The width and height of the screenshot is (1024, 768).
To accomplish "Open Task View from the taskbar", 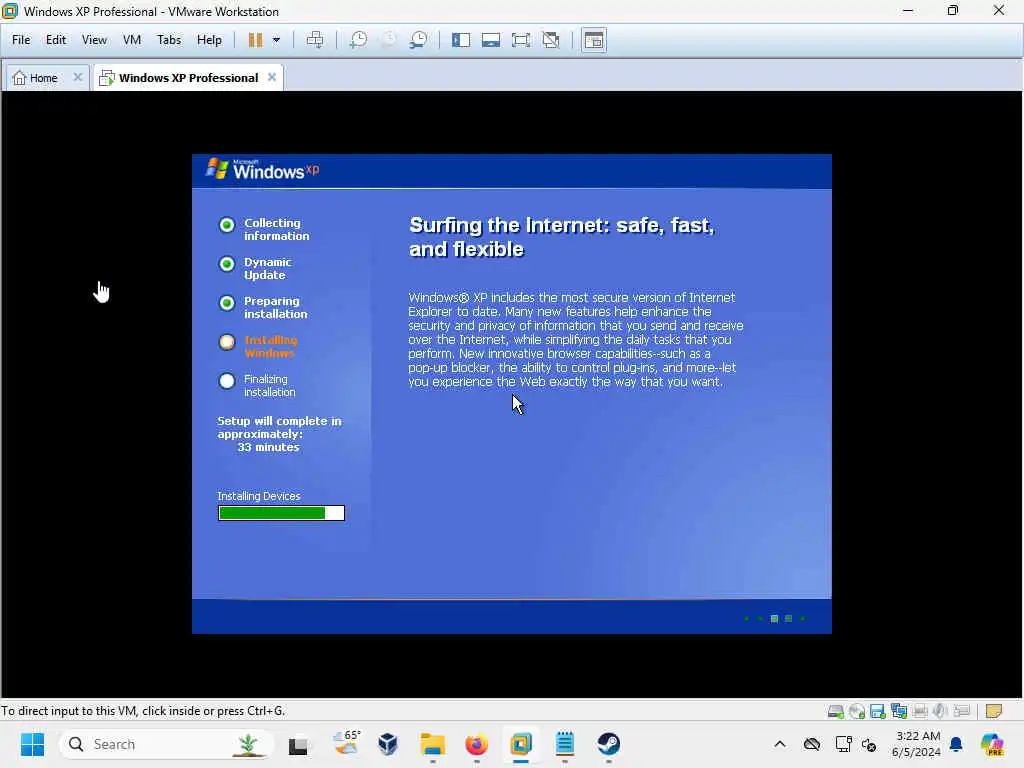I will coord(298,744).
